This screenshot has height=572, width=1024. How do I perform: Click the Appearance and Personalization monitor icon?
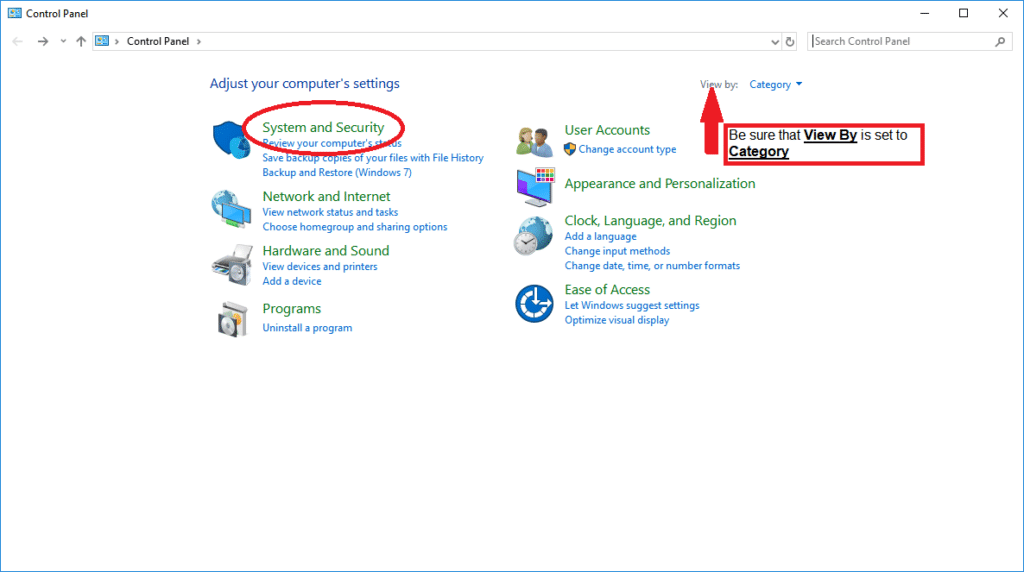(x=534, y=185)
